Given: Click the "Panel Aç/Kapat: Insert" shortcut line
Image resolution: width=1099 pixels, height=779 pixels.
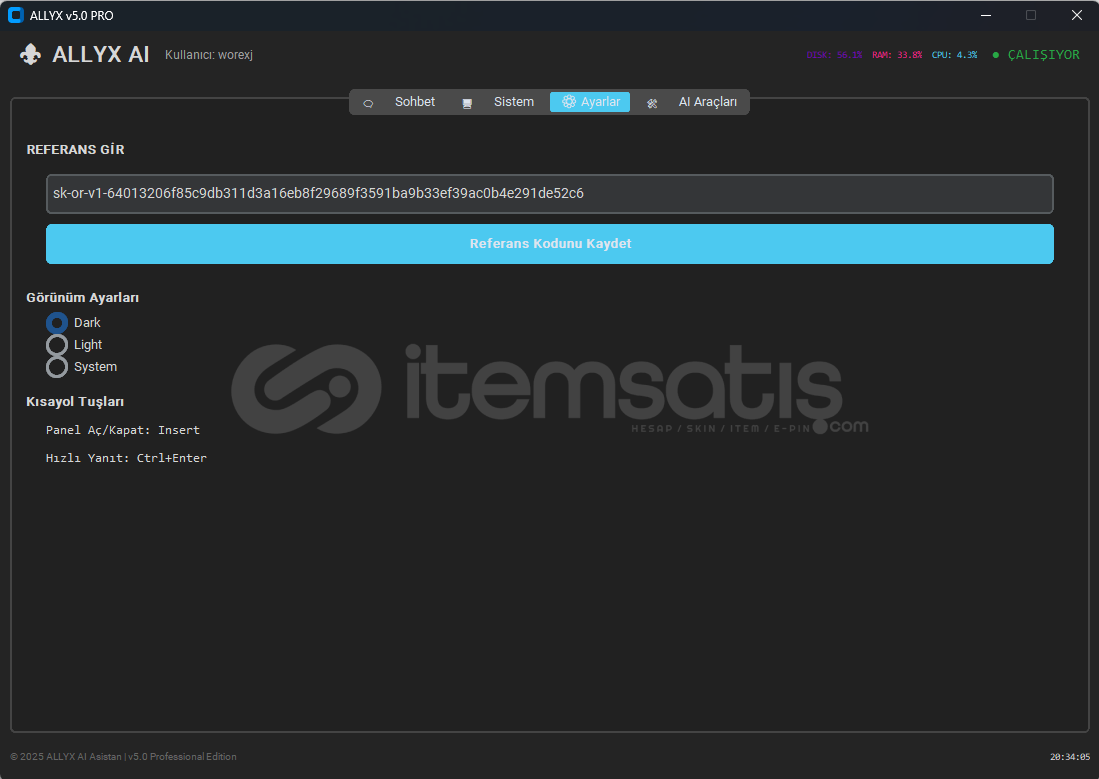Looking at the screenshot, I should coord(123,430).
